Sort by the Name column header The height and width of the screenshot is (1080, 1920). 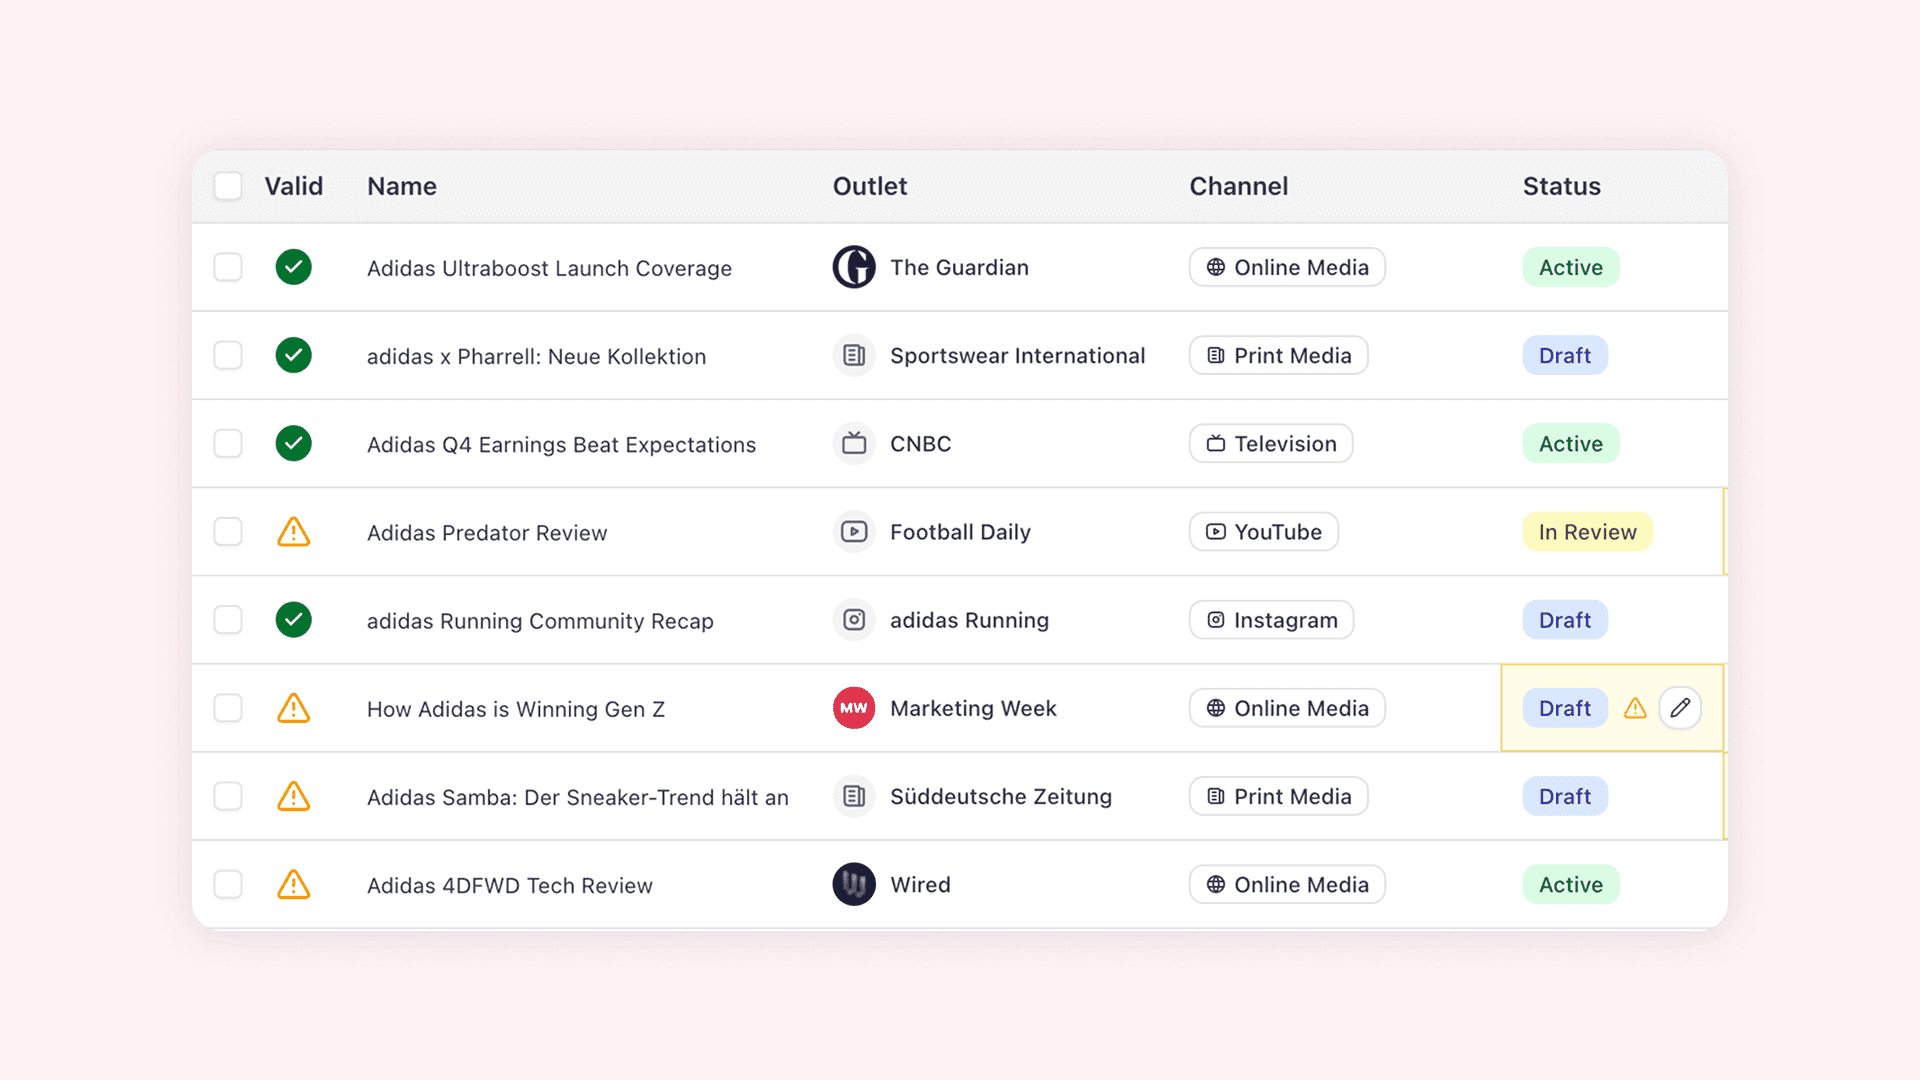(x=402, y=186)
